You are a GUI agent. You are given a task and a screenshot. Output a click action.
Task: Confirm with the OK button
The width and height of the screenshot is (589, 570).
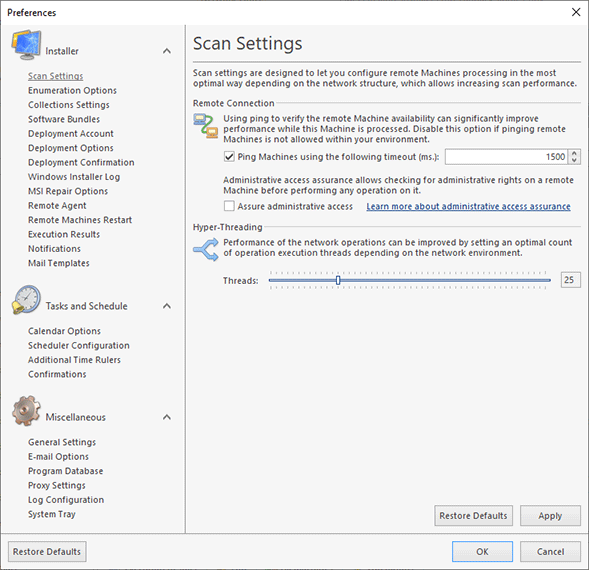[482, 552]
